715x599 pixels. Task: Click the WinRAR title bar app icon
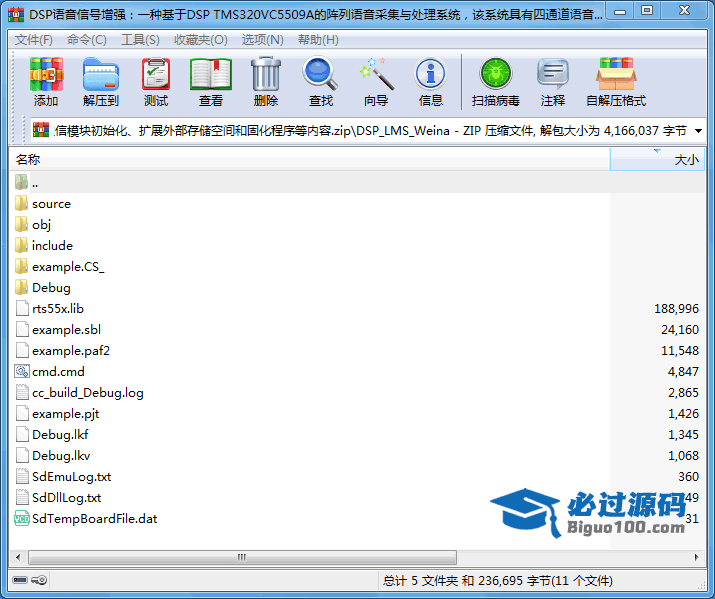(x=16, y=15)
